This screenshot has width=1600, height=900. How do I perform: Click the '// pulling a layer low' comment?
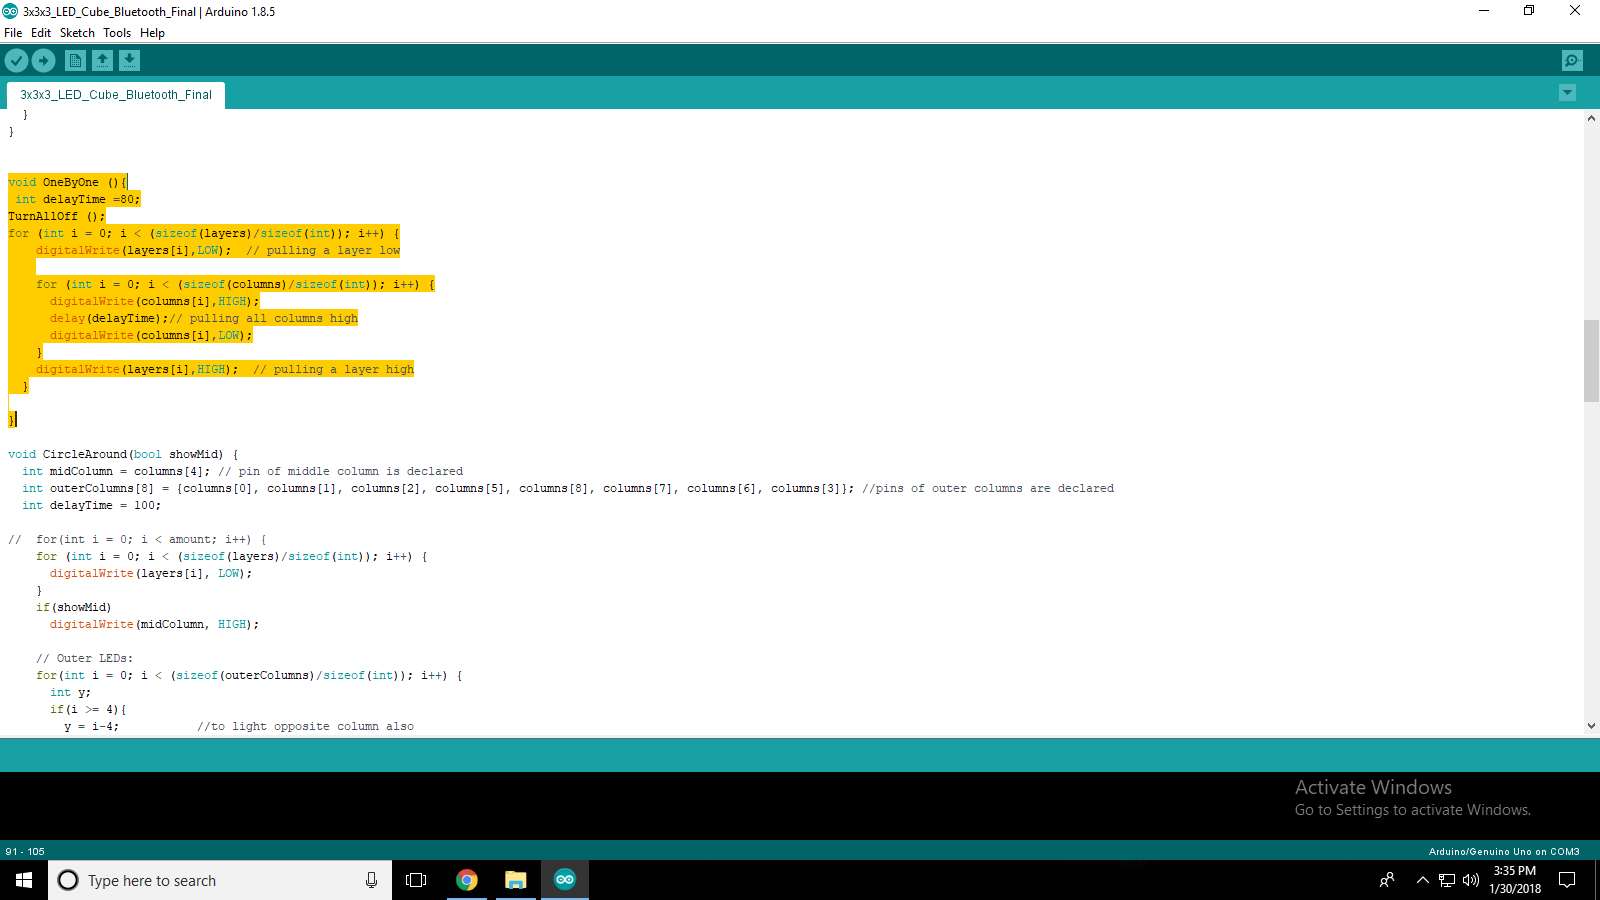point(323,250)
